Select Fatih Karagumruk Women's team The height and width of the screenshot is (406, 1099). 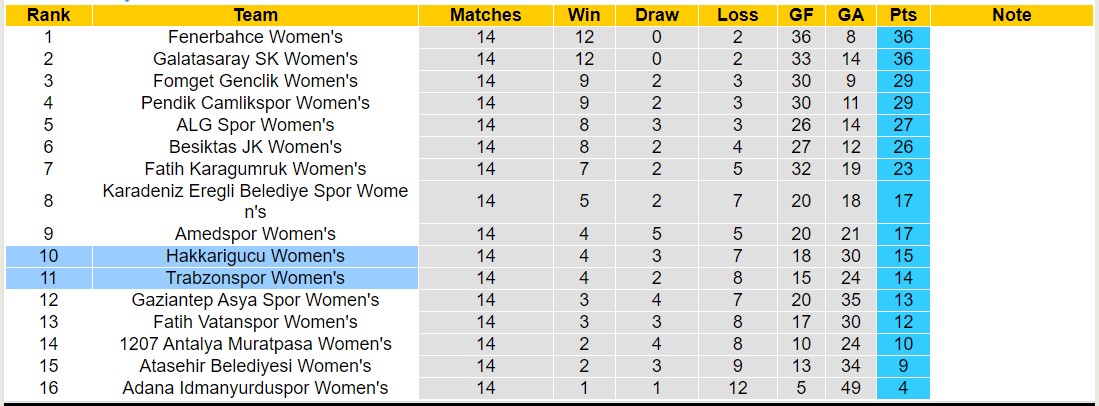[255, 169]
